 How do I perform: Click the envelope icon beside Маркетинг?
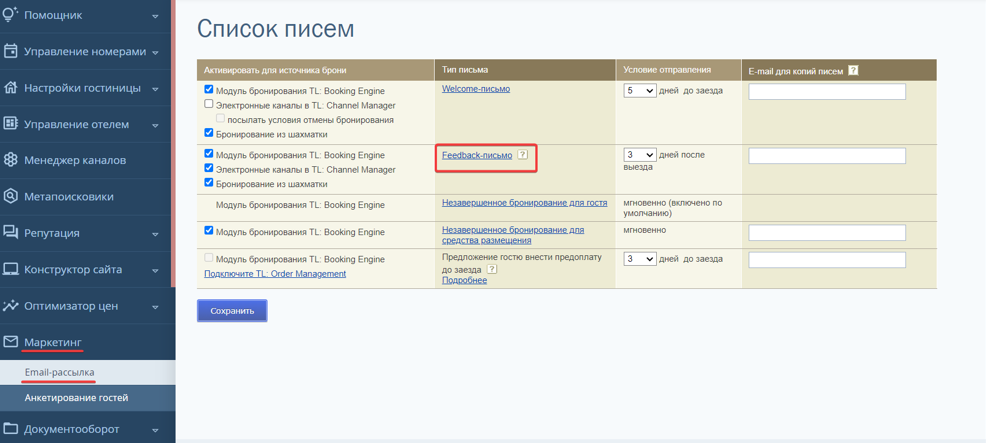point(10,342)
